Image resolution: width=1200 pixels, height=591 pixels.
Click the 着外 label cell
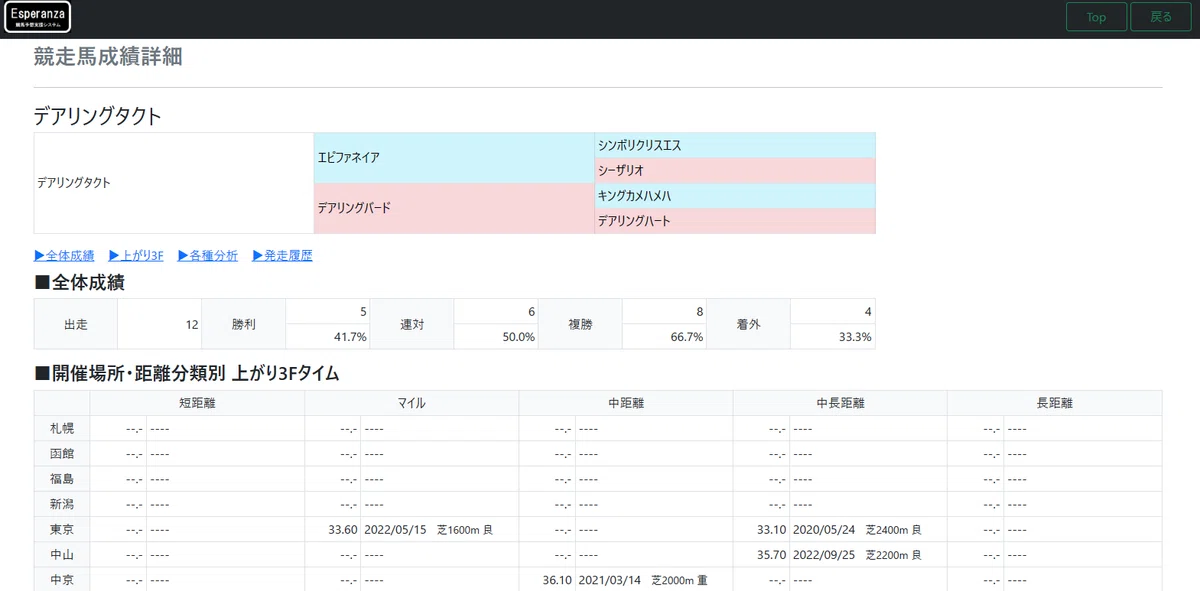coord(748,324)
